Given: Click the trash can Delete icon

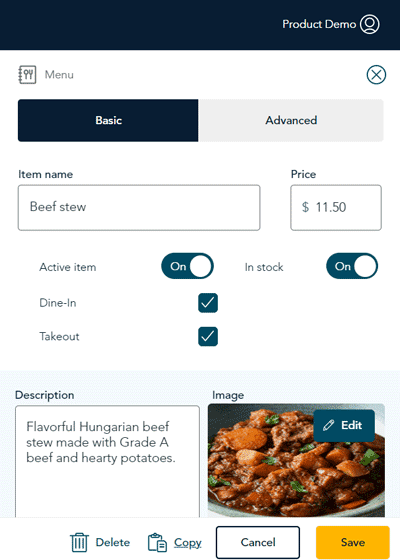Looking at the screenshot, I should [79, 542].
